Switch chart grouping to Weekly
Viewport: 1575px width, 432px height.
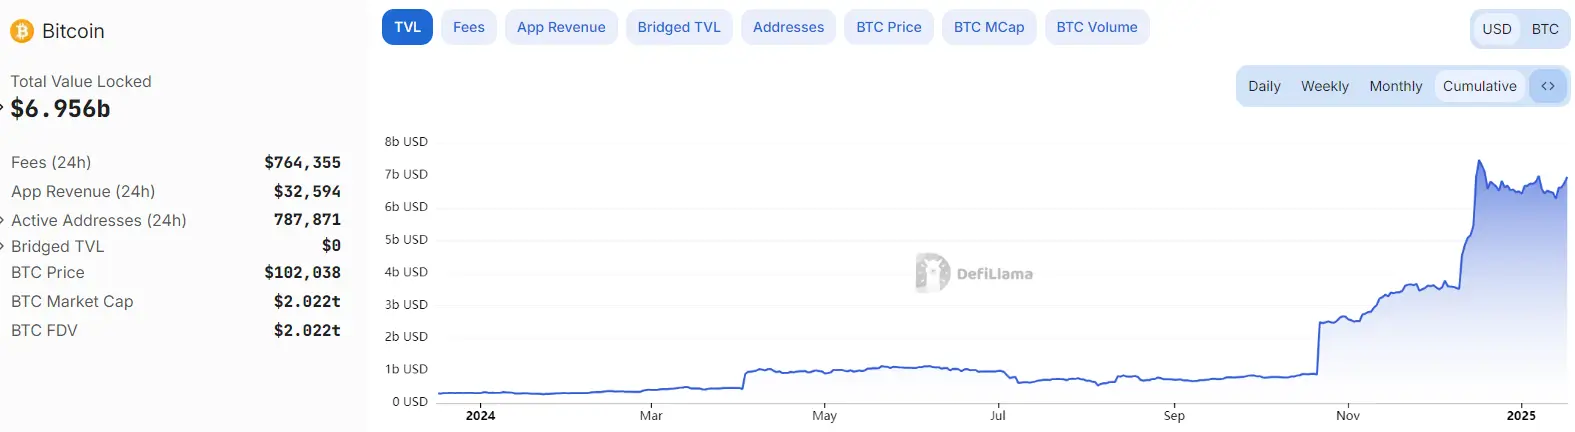click(1324, 86)
